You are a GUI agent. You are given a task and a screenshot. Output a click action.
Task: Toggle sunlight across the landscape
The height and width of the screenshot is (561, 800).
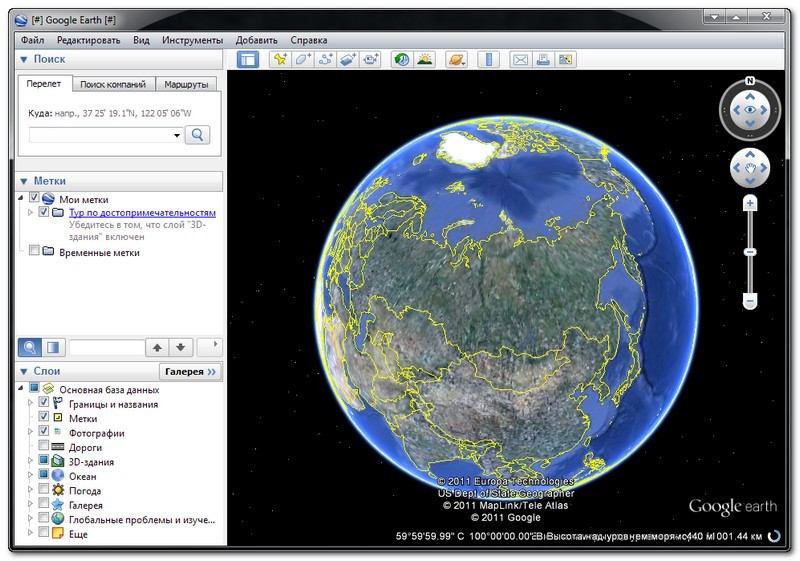424,60
